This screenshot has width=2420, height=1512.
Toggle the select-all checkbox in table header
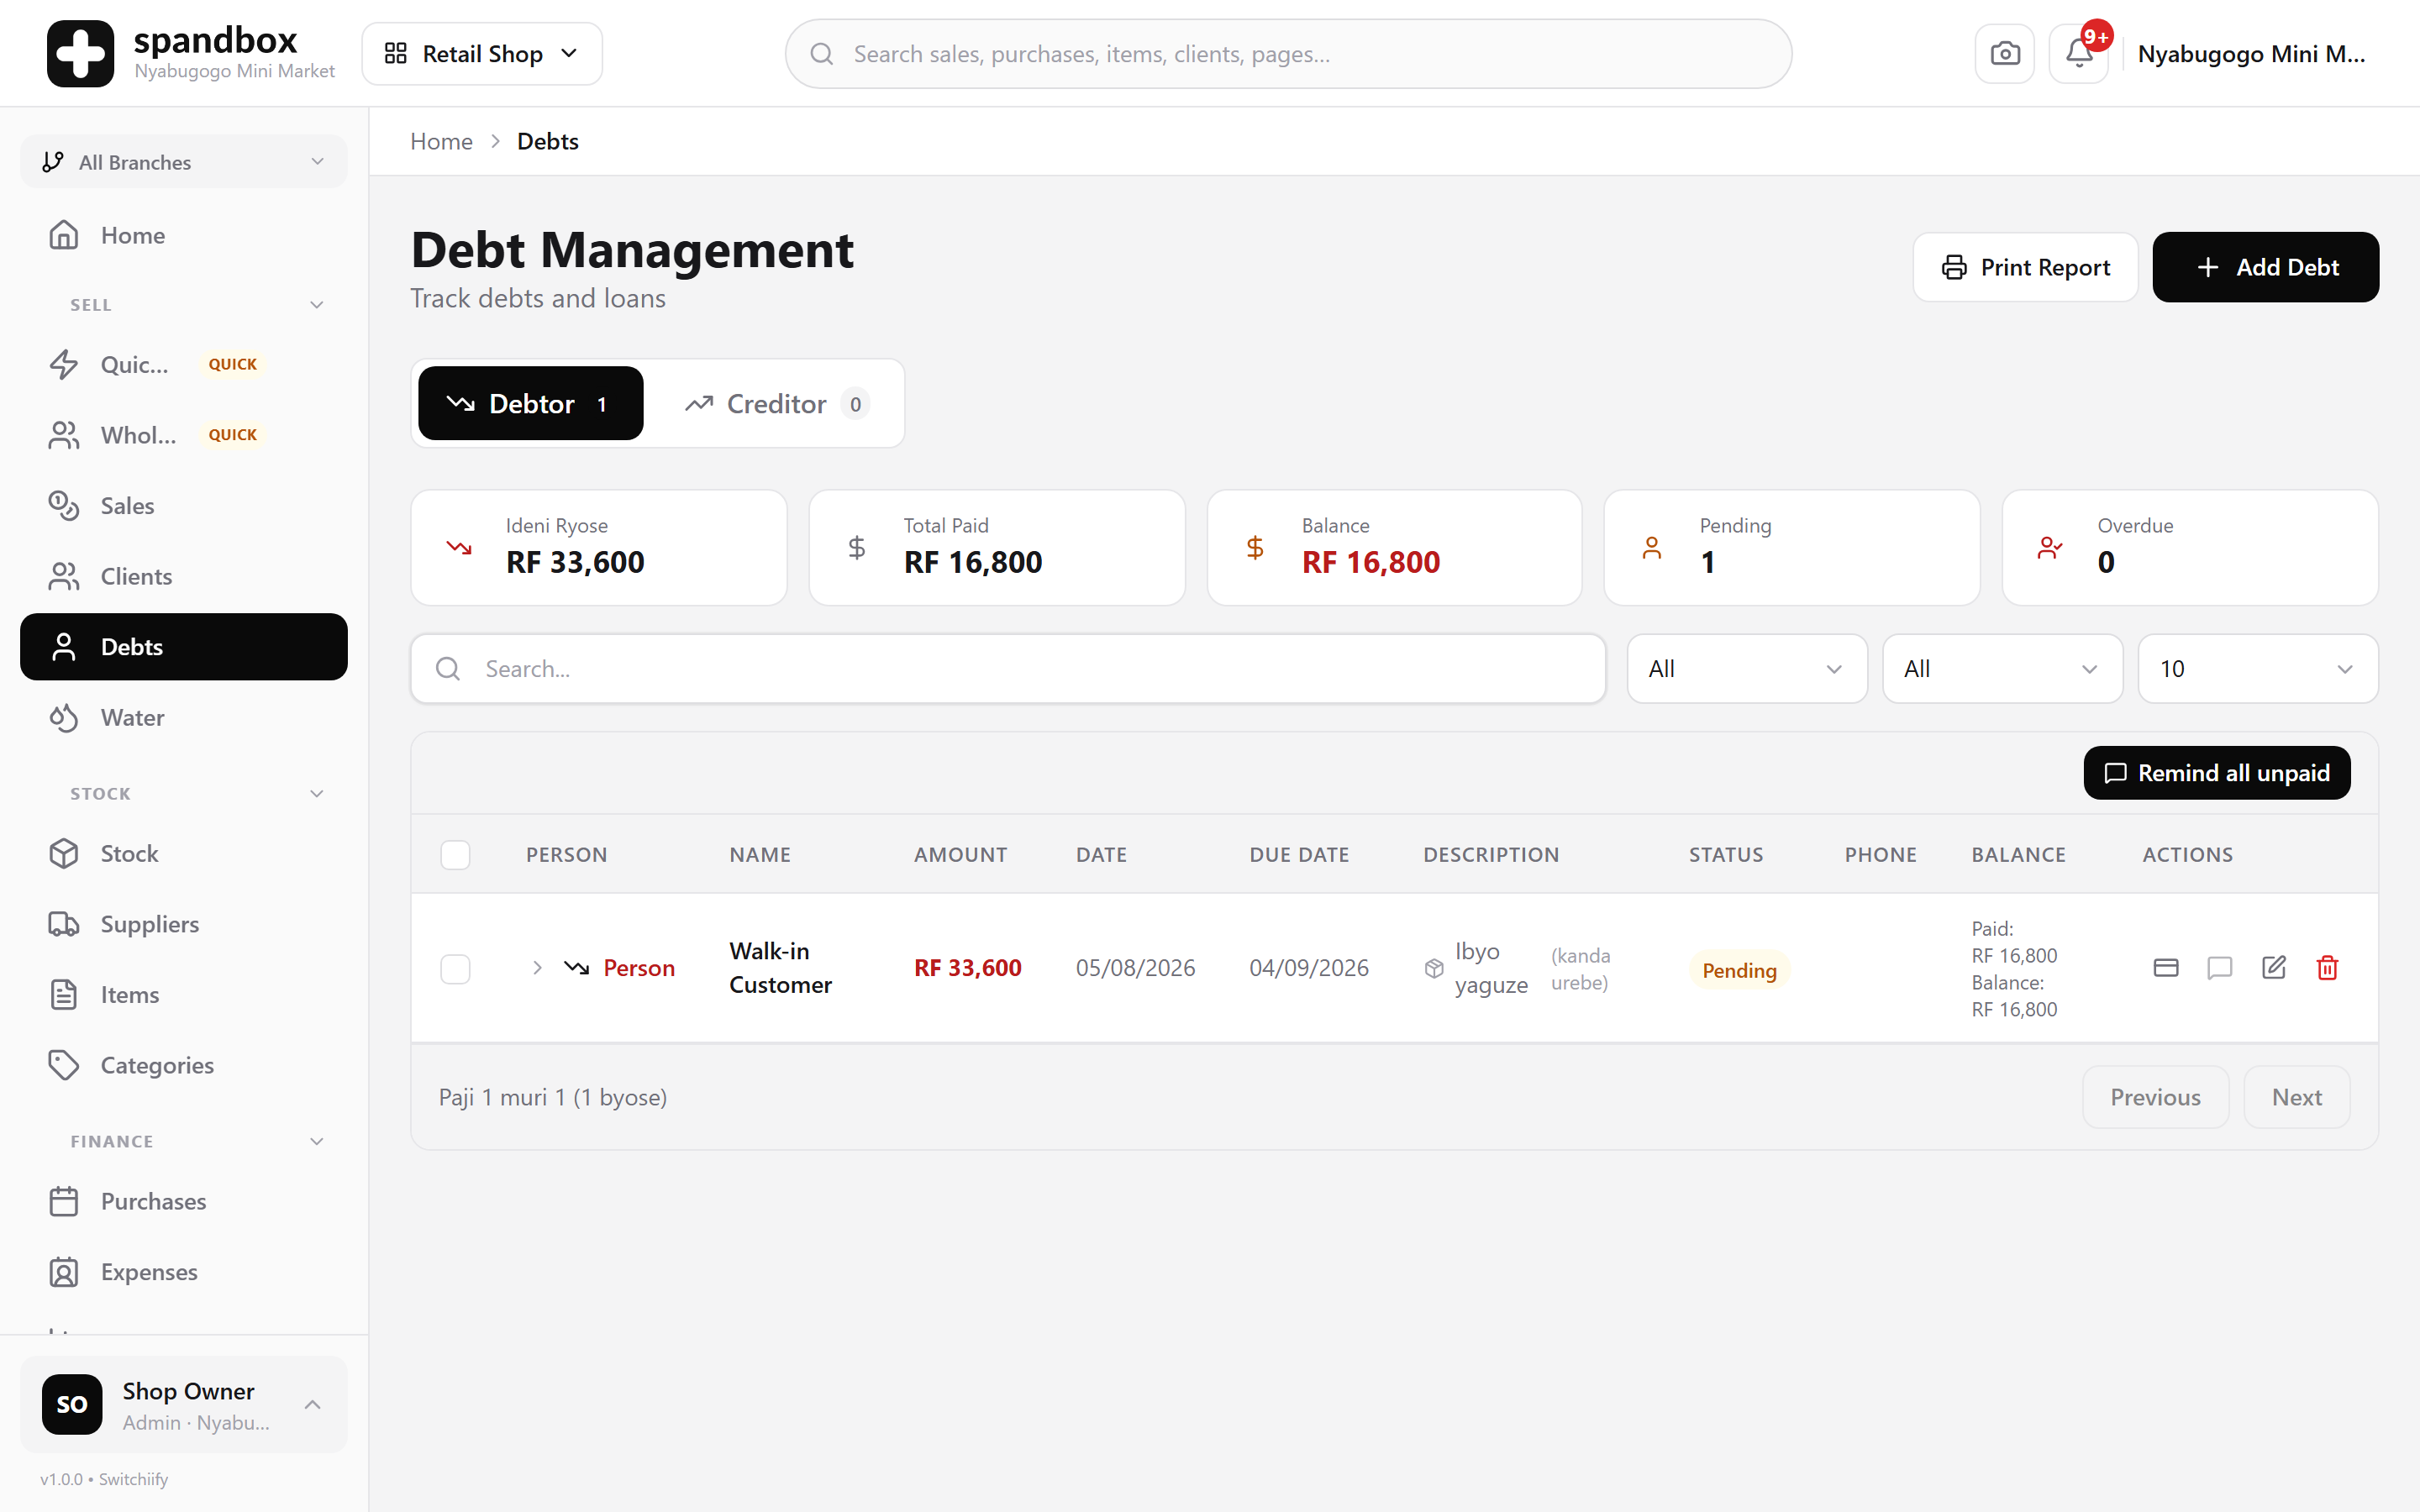pyautogui.click(x=455, y=855)
